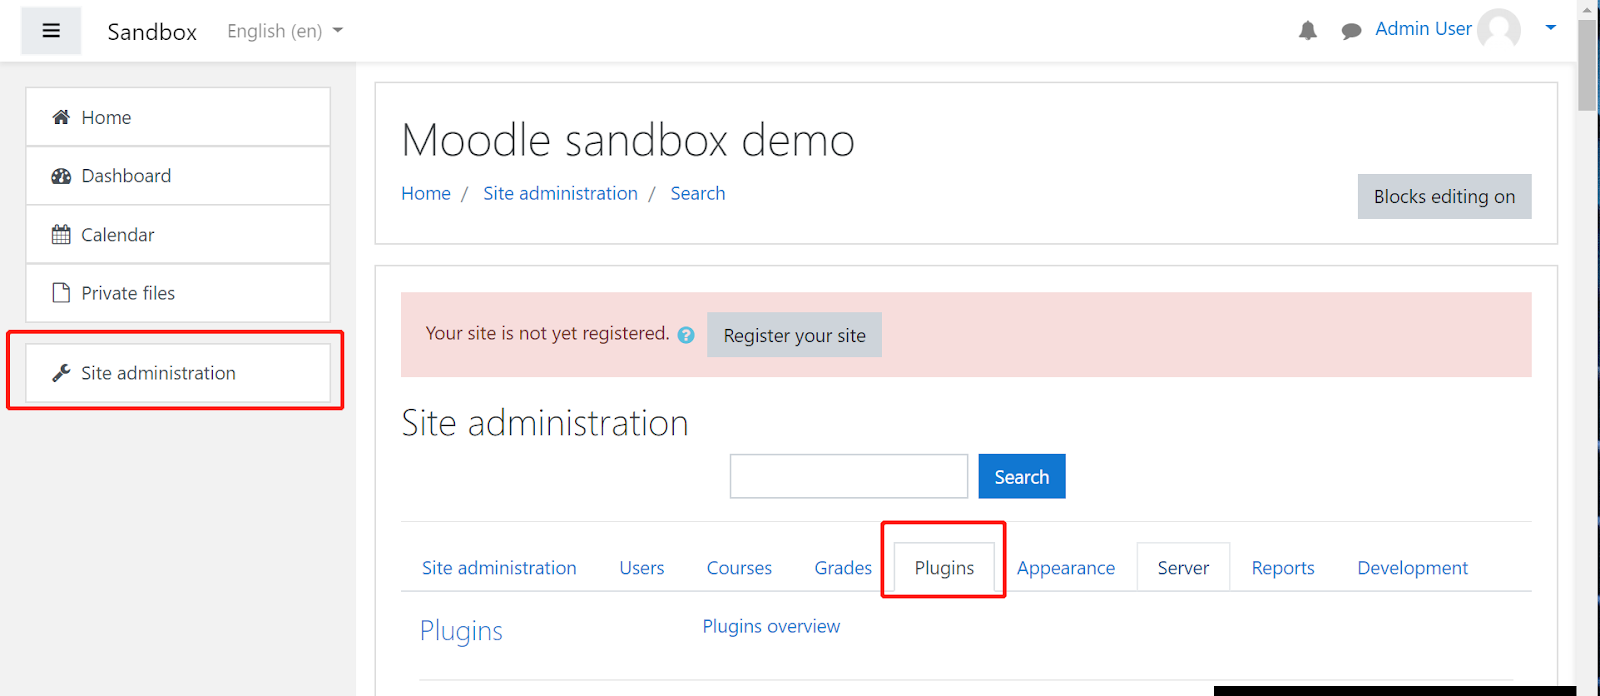Screen dimensions: 1600x696
Task: Click the blue Search button
Action: 1022,476
